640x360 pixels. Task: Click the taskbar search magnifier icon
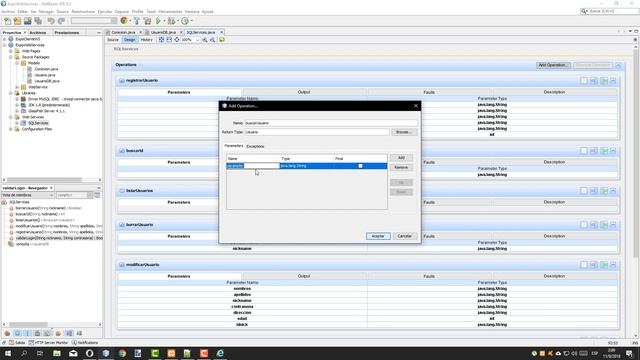[24, 353]
